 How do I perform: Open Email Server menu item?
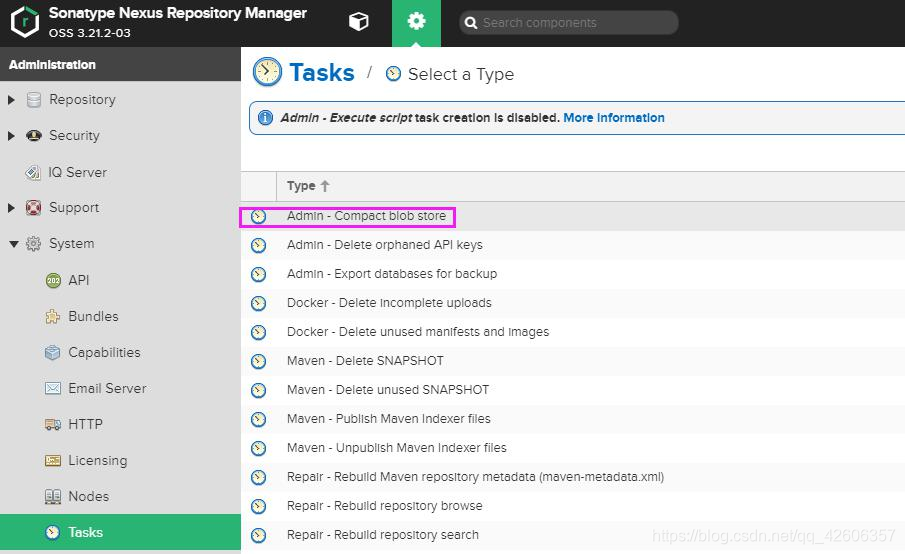coord(107,388)
